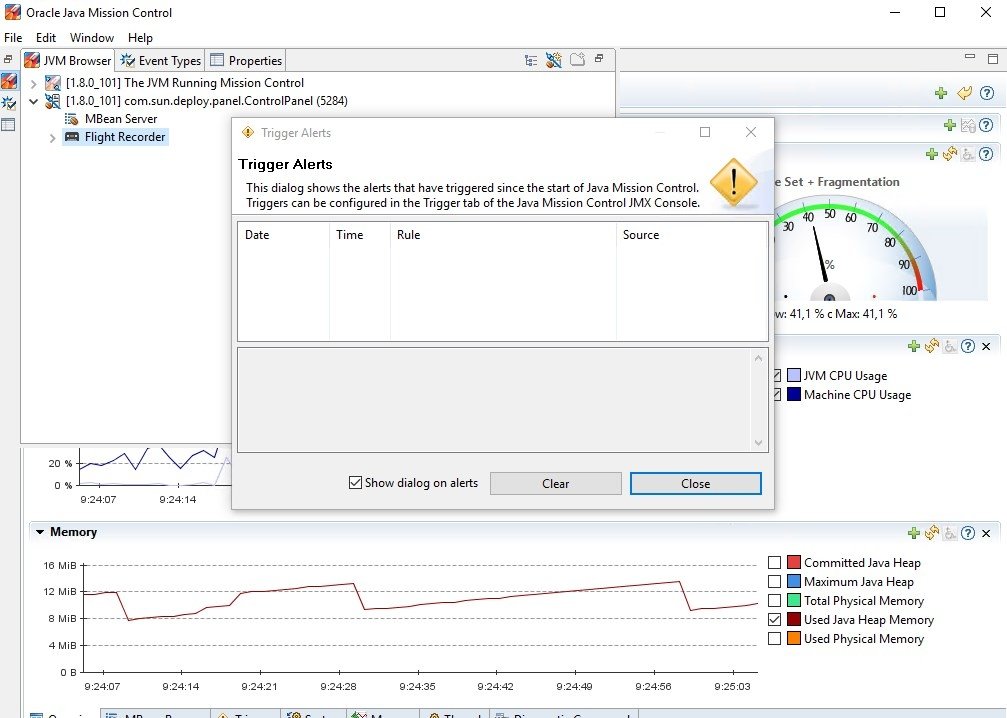The height and width of the screenshot is (718, 1007).
Task: Expand the Flight Recorder node
Action: 53,137
